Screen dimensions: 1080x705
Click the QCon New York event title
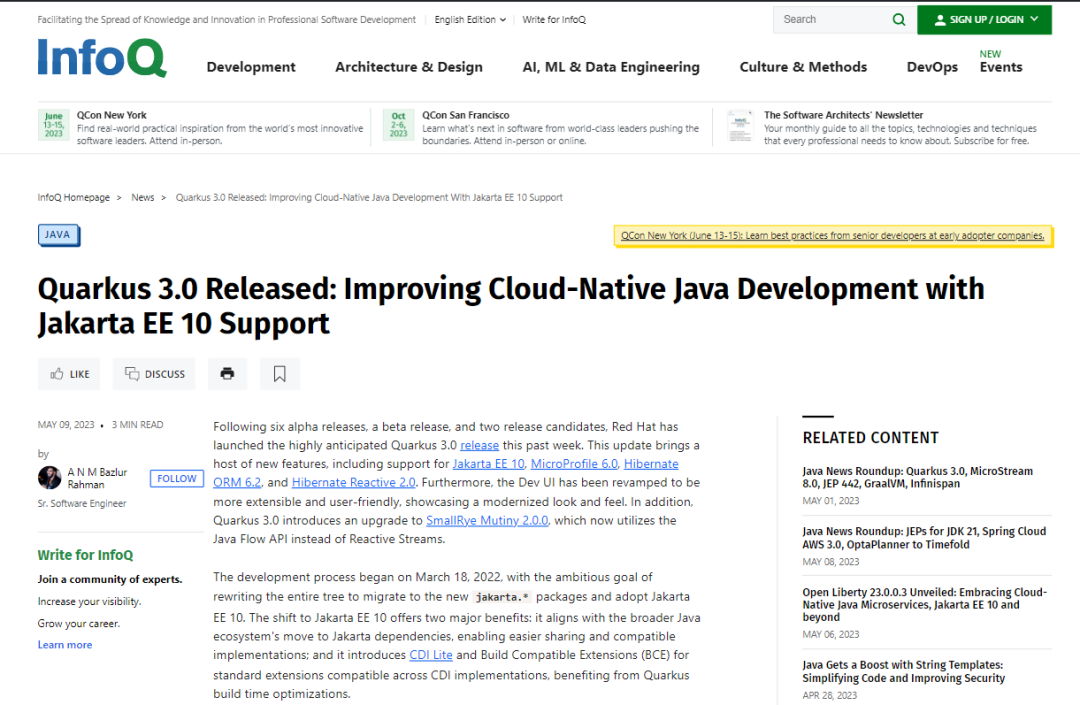click(x=112, y=115)
